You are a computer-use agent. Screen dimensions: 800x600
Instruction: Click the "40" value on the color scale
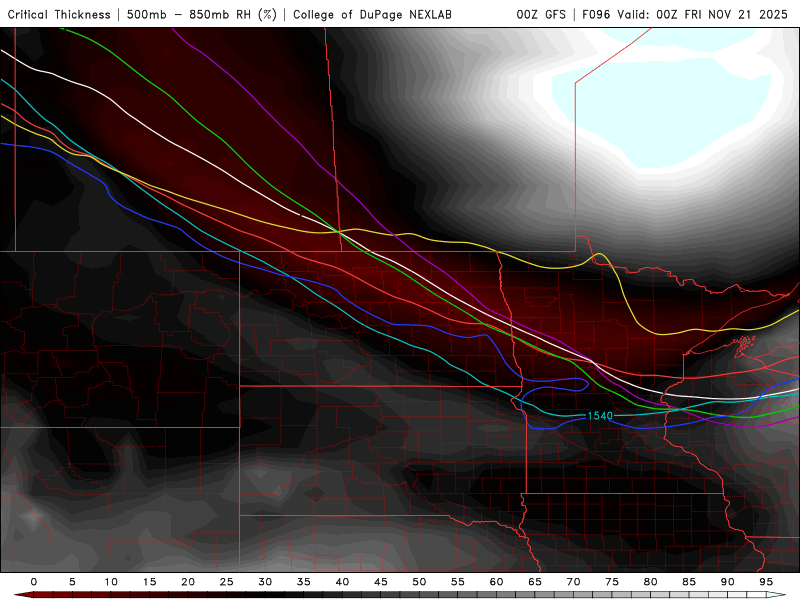point(342,582)
